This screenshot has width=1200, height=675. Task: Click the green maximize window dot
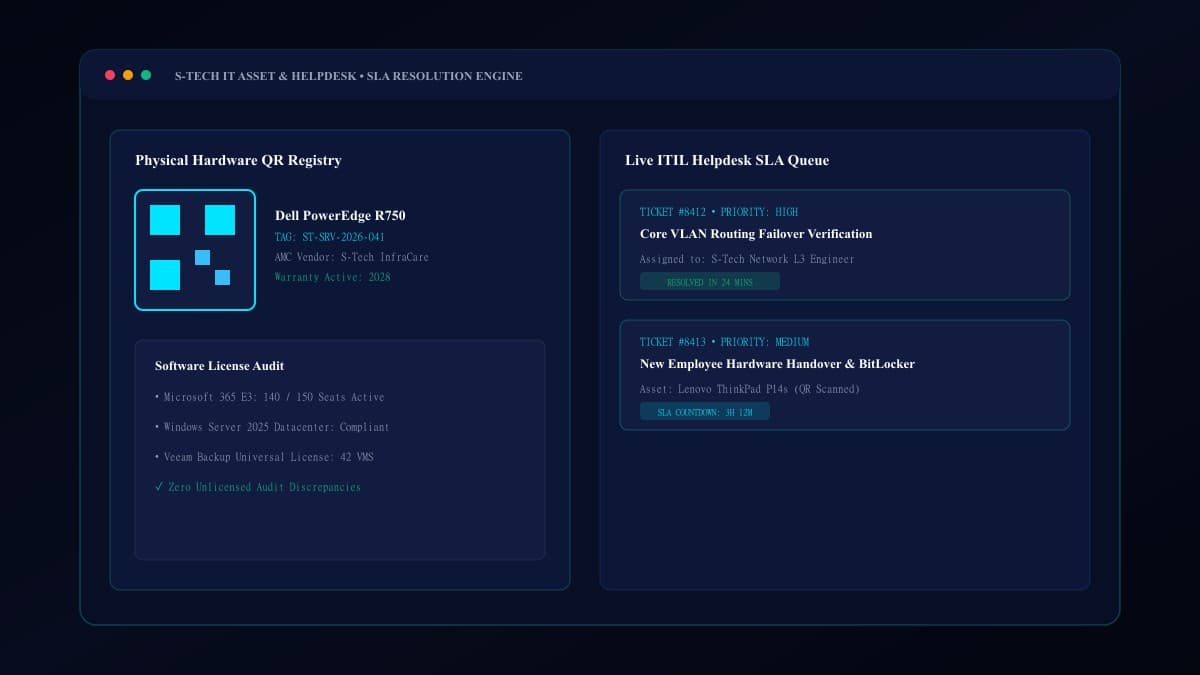[146, 75]
